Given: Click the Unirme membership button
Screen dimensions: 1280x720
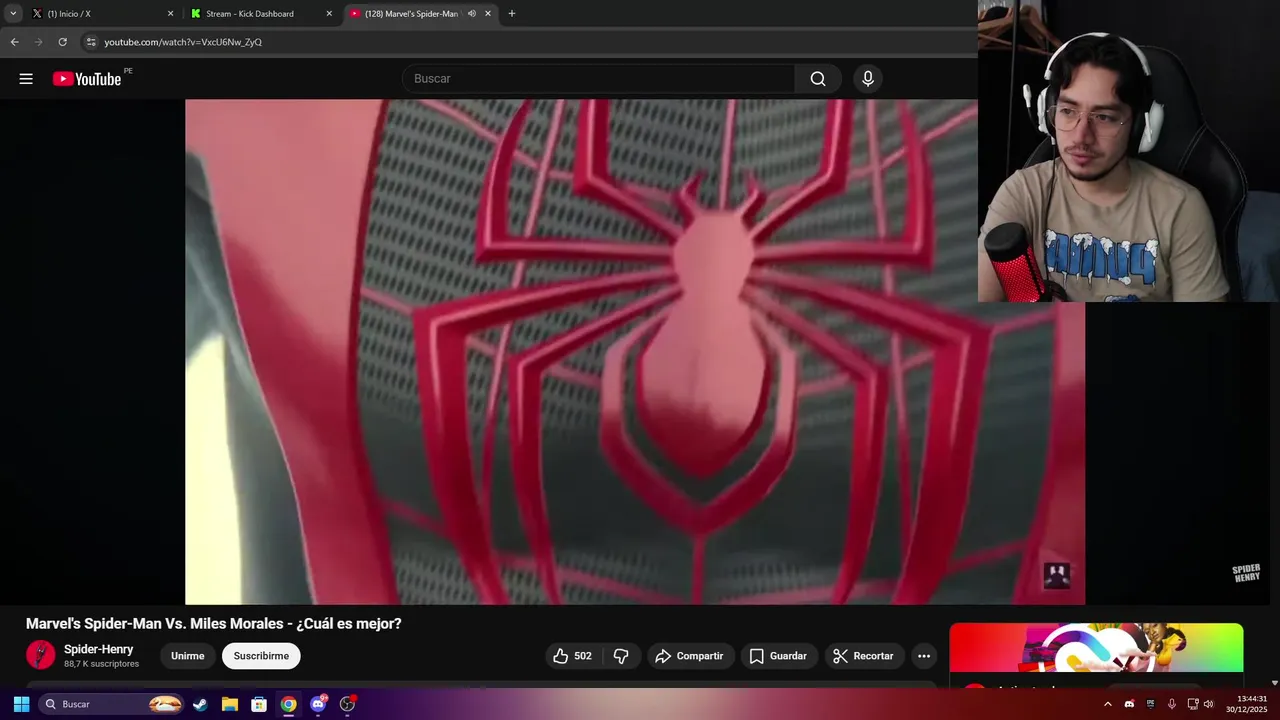Looking at the screenshot, I should pos(187,656).
